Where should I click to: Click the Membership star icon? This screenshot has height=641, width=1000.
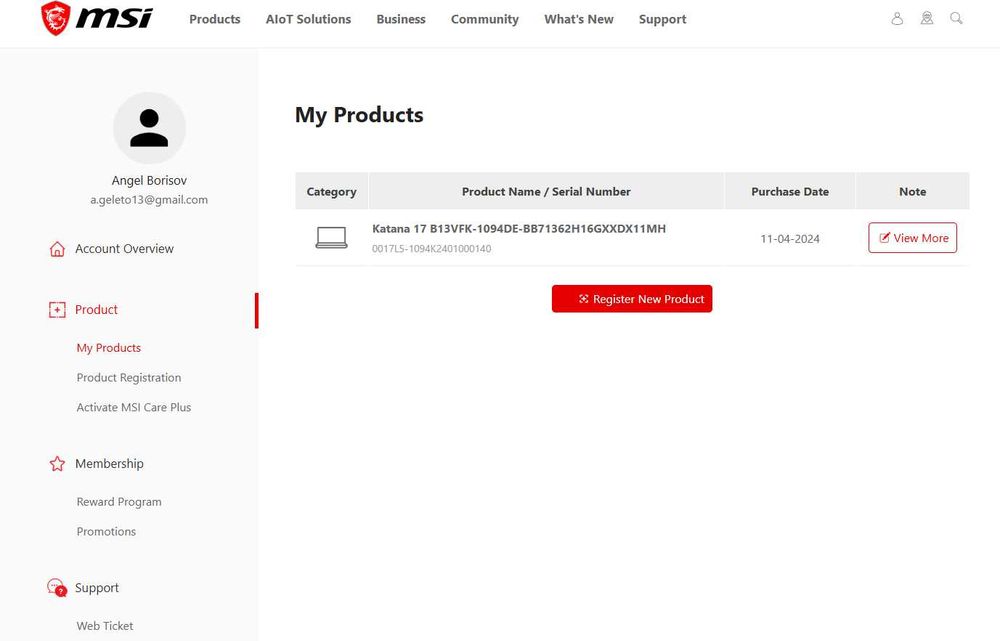pos(57,464)
